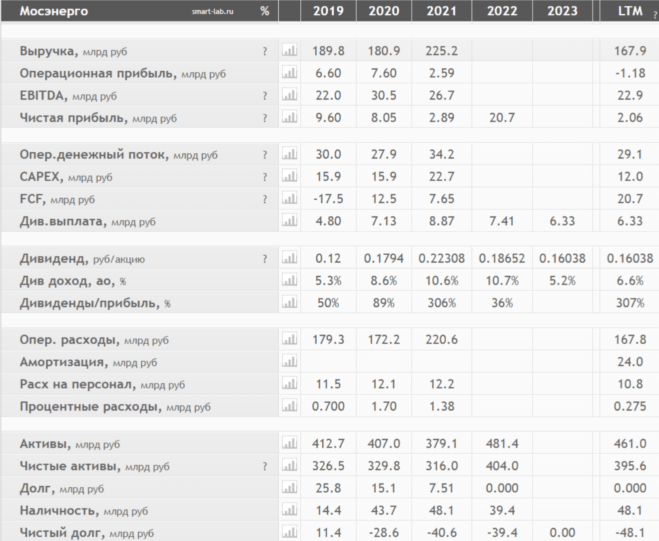Click the Выручка row label

73,51
